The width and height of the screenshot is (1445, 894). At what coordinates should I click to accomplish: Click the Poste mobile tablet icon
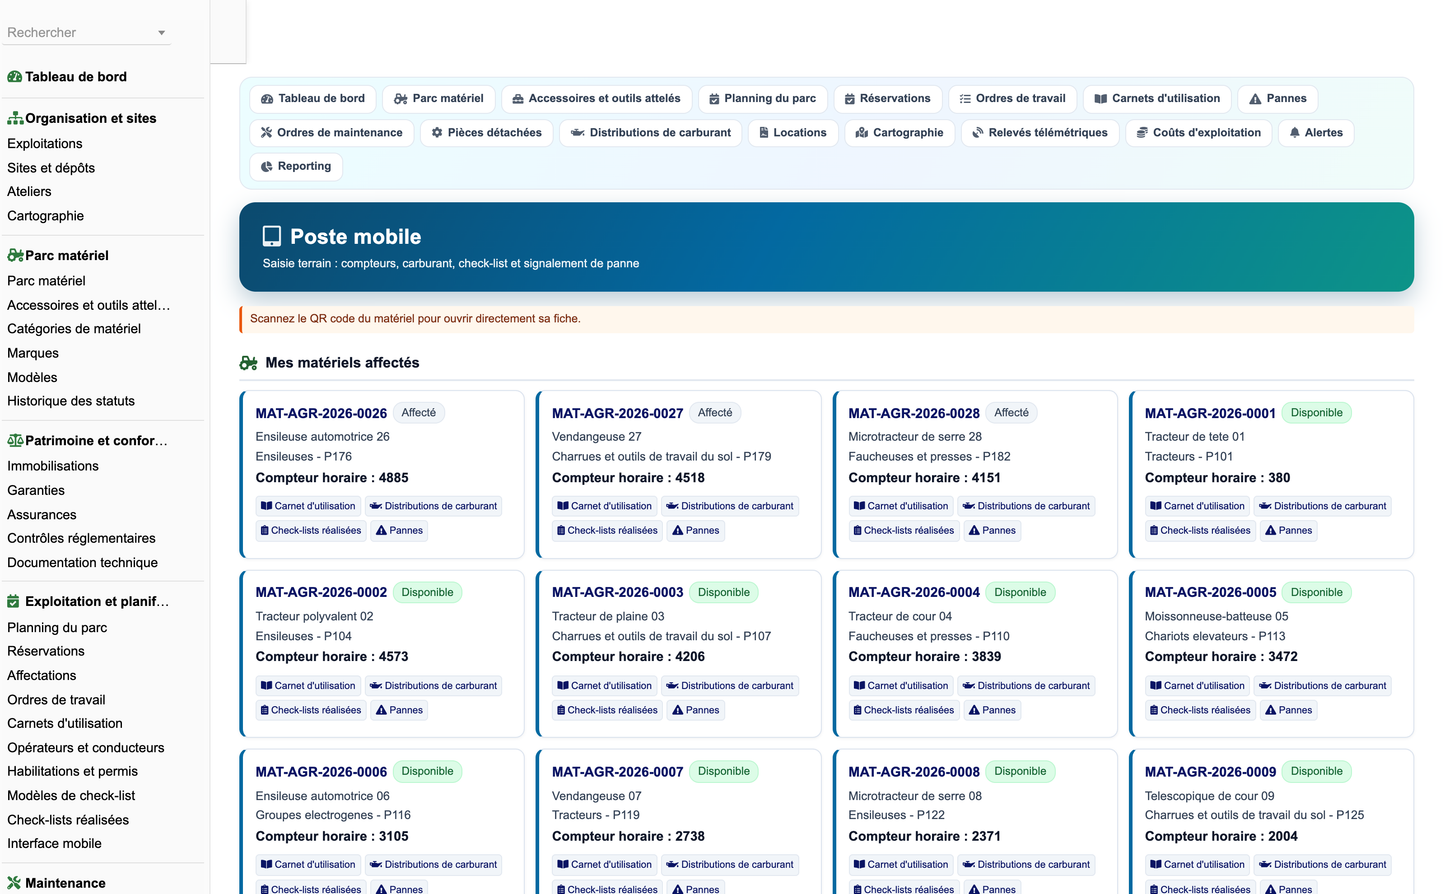pos(272,236)
